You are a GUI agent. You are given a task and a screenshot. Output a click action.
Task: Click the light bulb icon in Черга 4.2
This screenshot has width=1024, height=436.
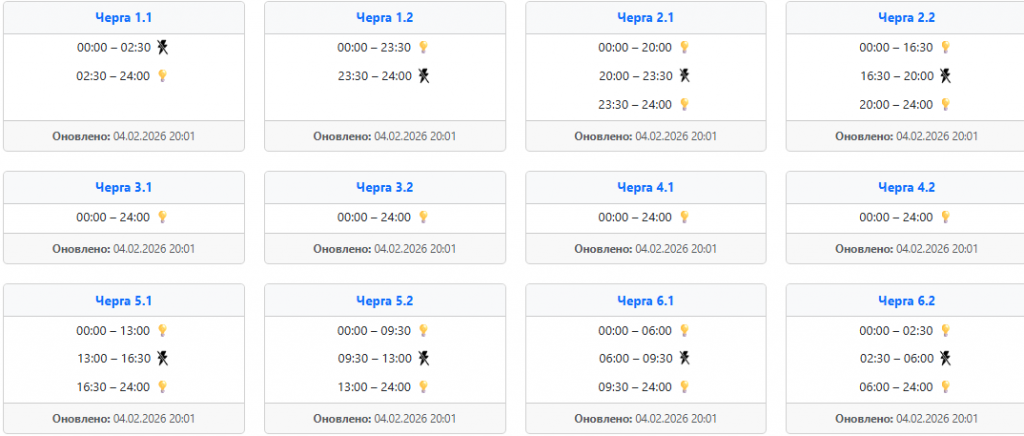(945, 217)
